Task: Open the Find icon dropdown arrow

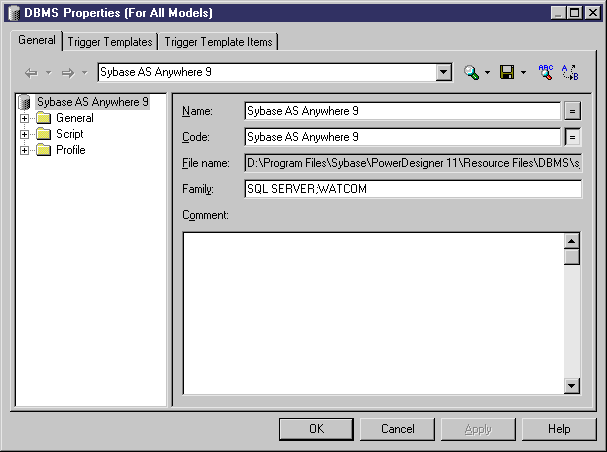Action: (x=487, y=72)
